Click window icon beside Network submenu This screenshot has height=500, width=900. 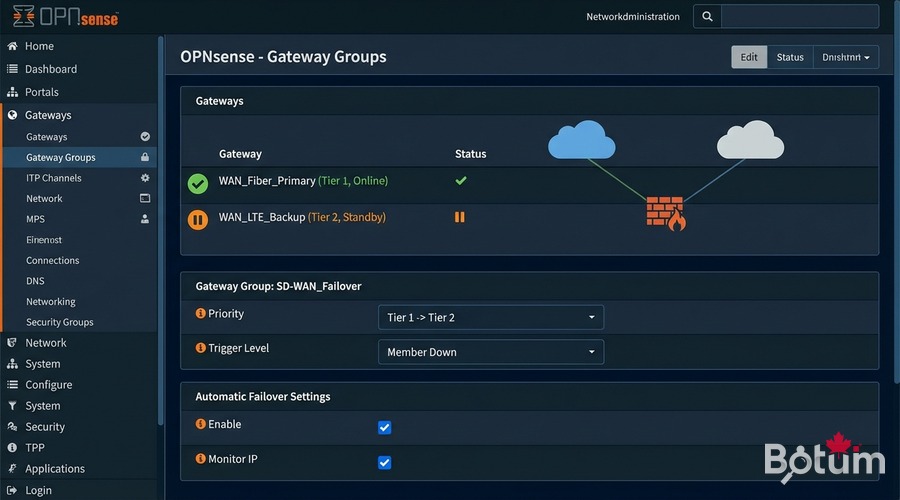click(145, 198)
